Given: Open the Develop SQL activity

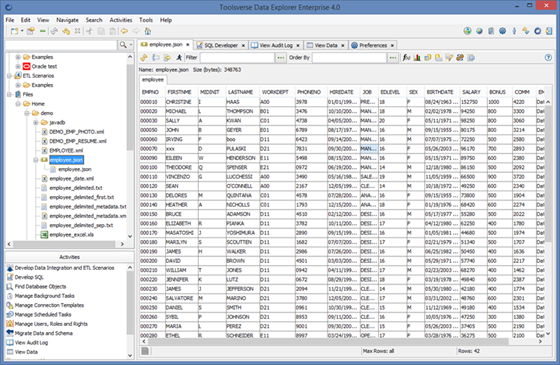Looking at the screenshot, I should click(29, 277).
